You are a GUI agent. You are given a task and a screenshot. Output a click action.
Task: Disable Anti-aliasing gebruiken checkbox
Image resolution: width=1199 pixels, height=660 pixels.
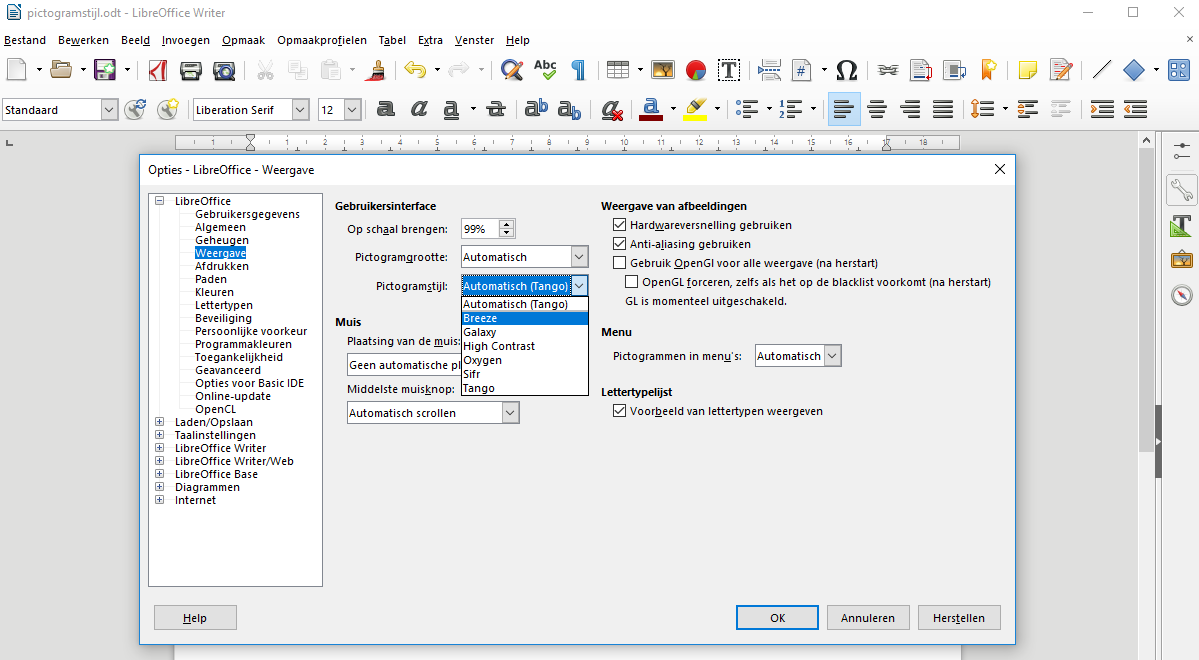(619, 244)
